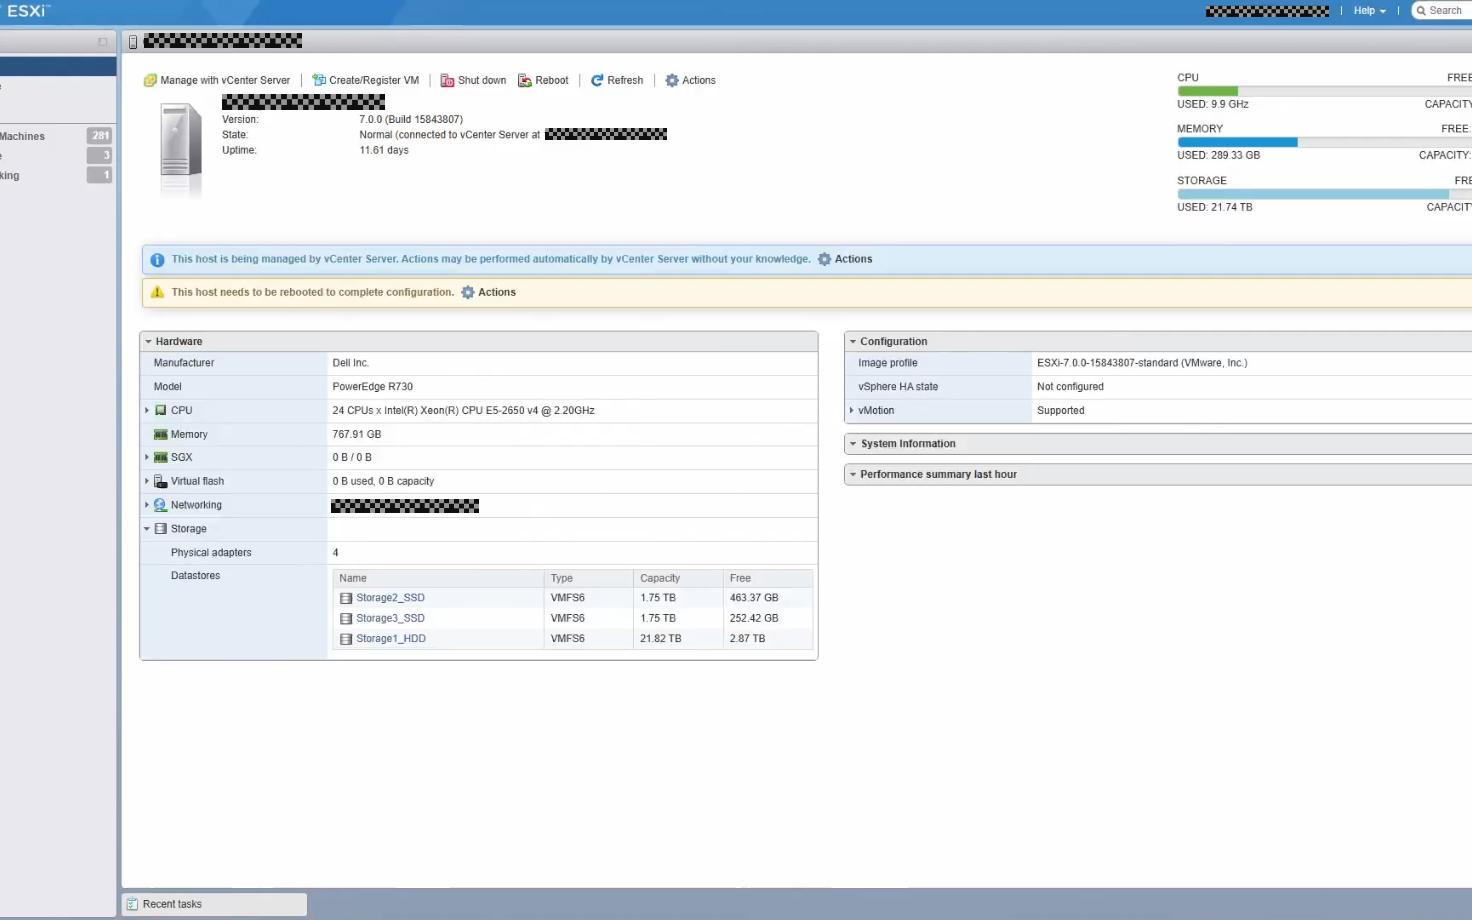Open Recent tasks panel
Viewport: 1472px width, 920px height.
point(214,904)
